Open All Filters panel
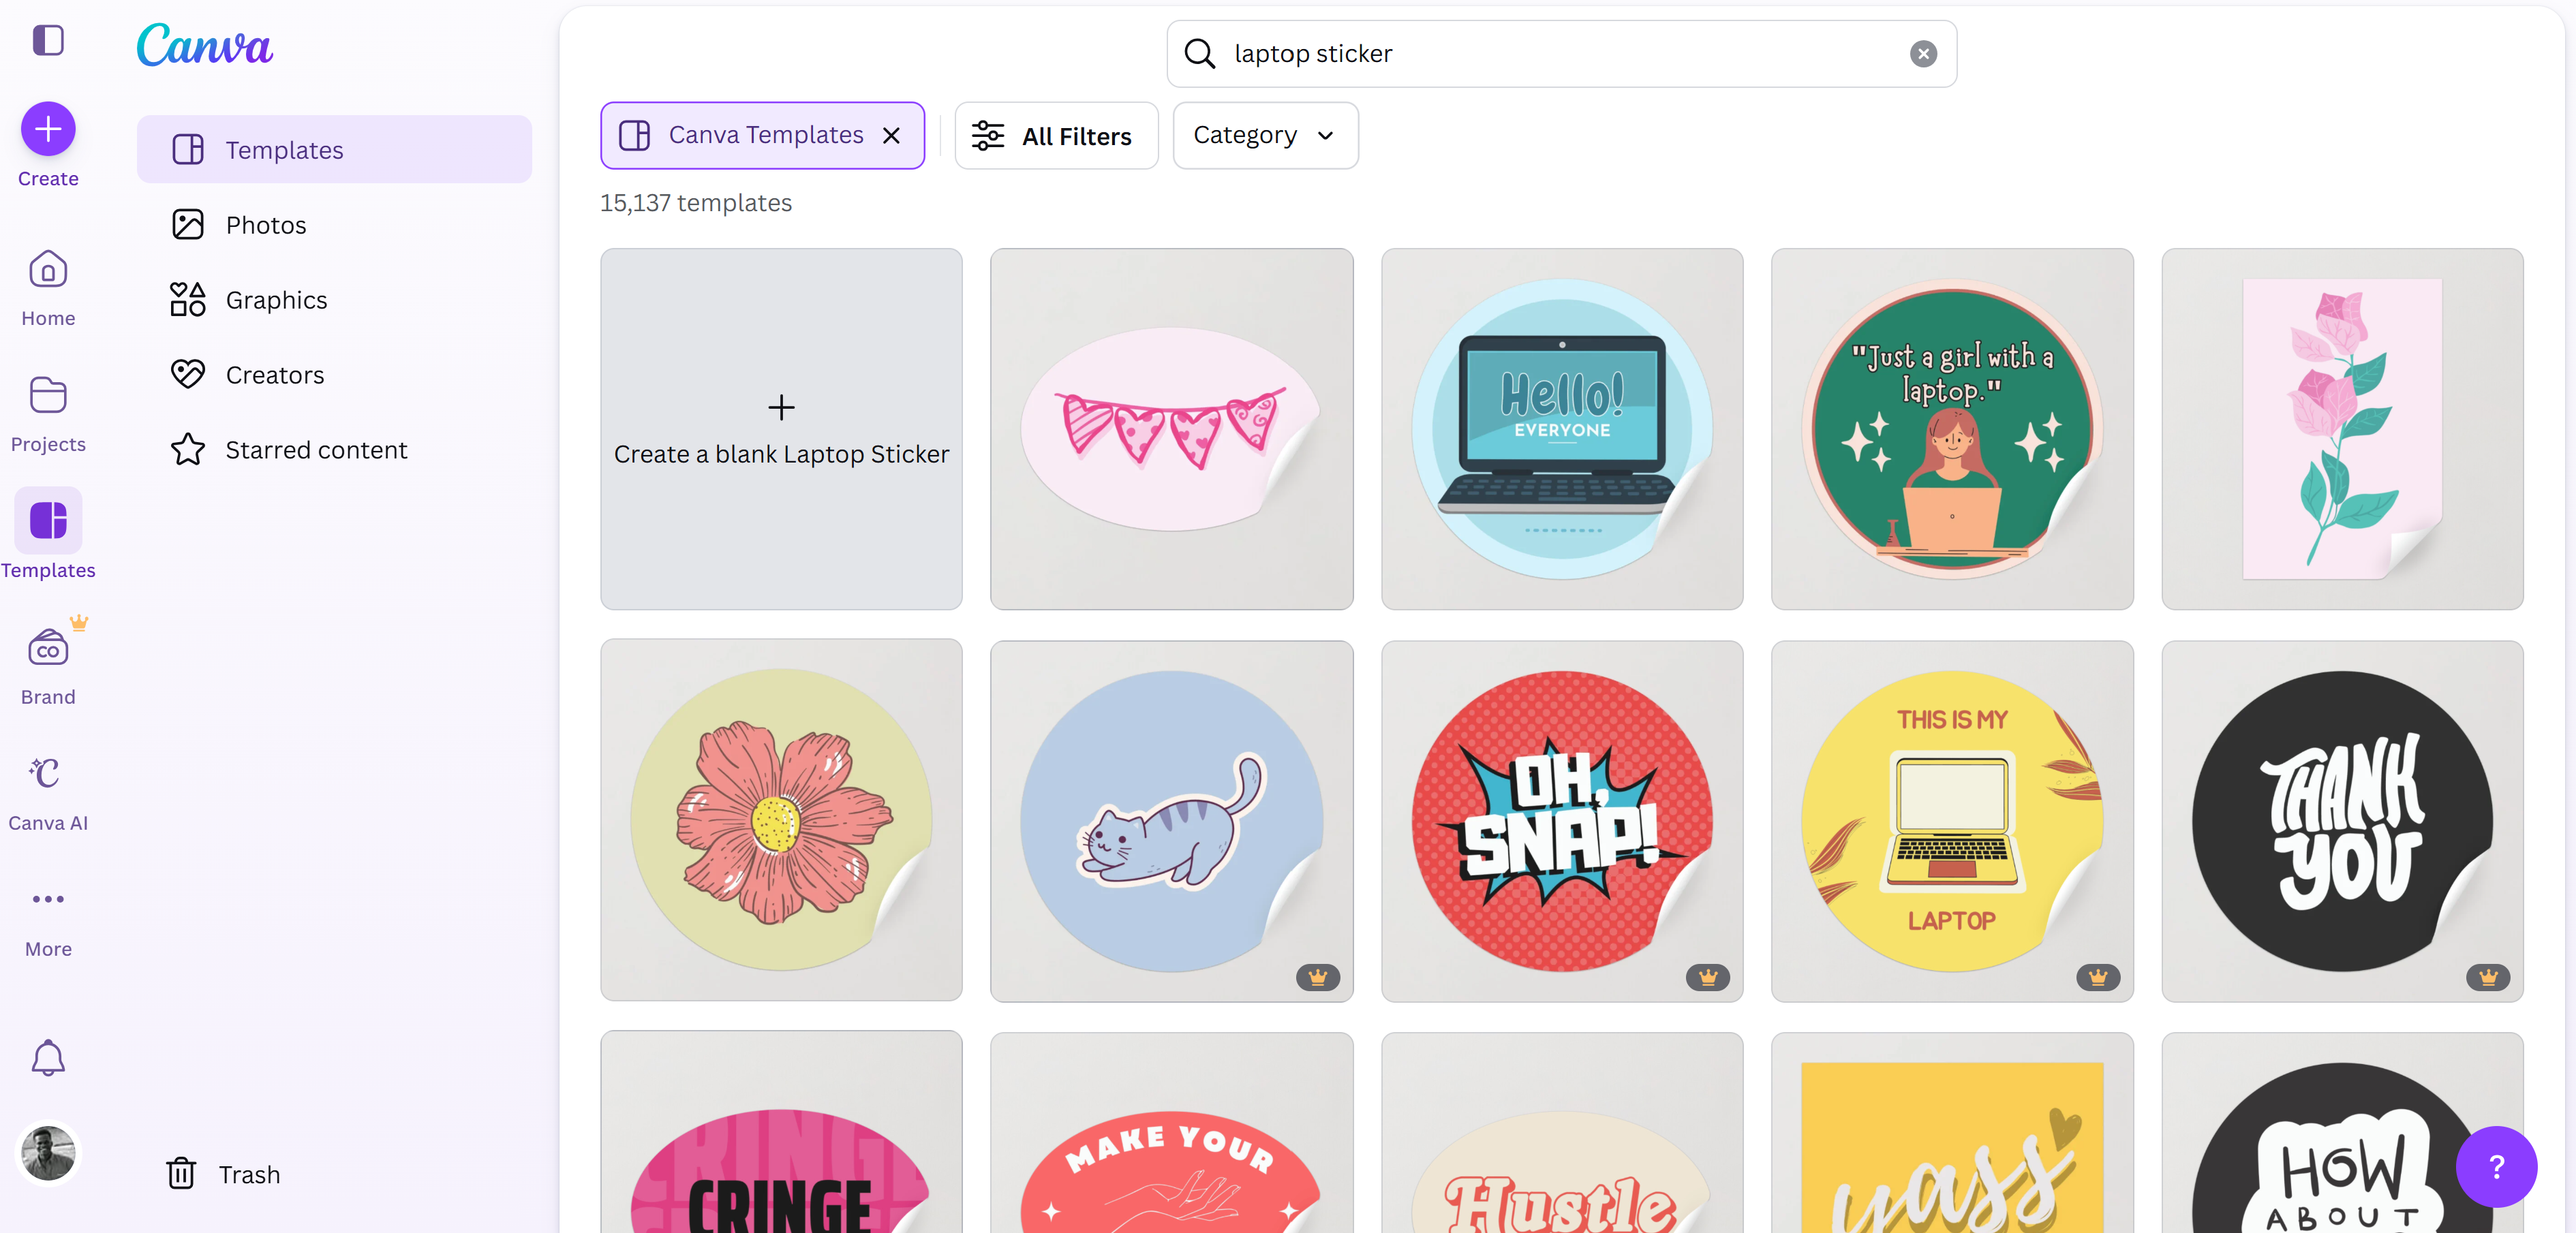 (1056, 136)
